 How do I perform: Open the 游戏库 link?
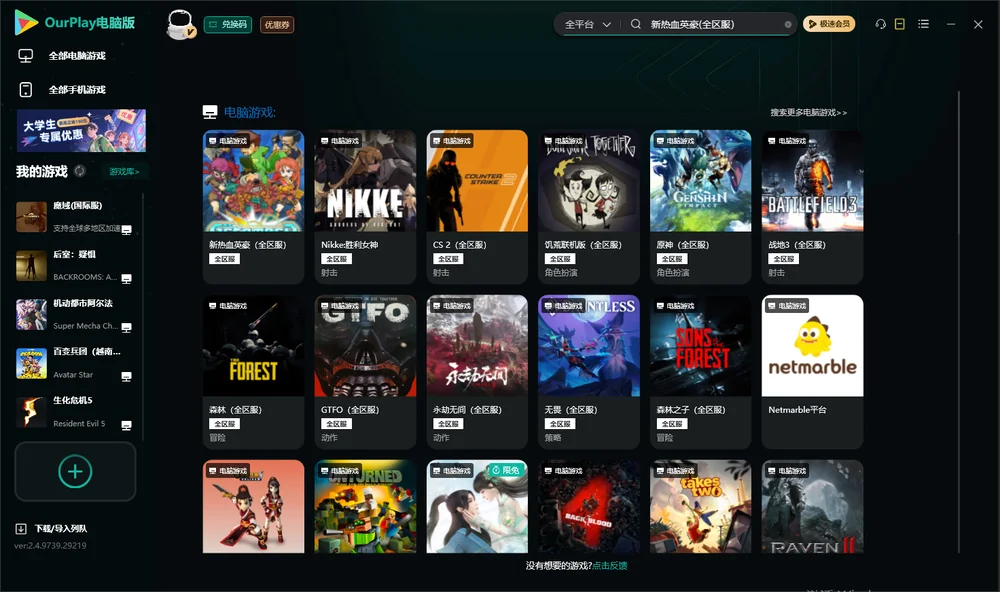(124, 172)
